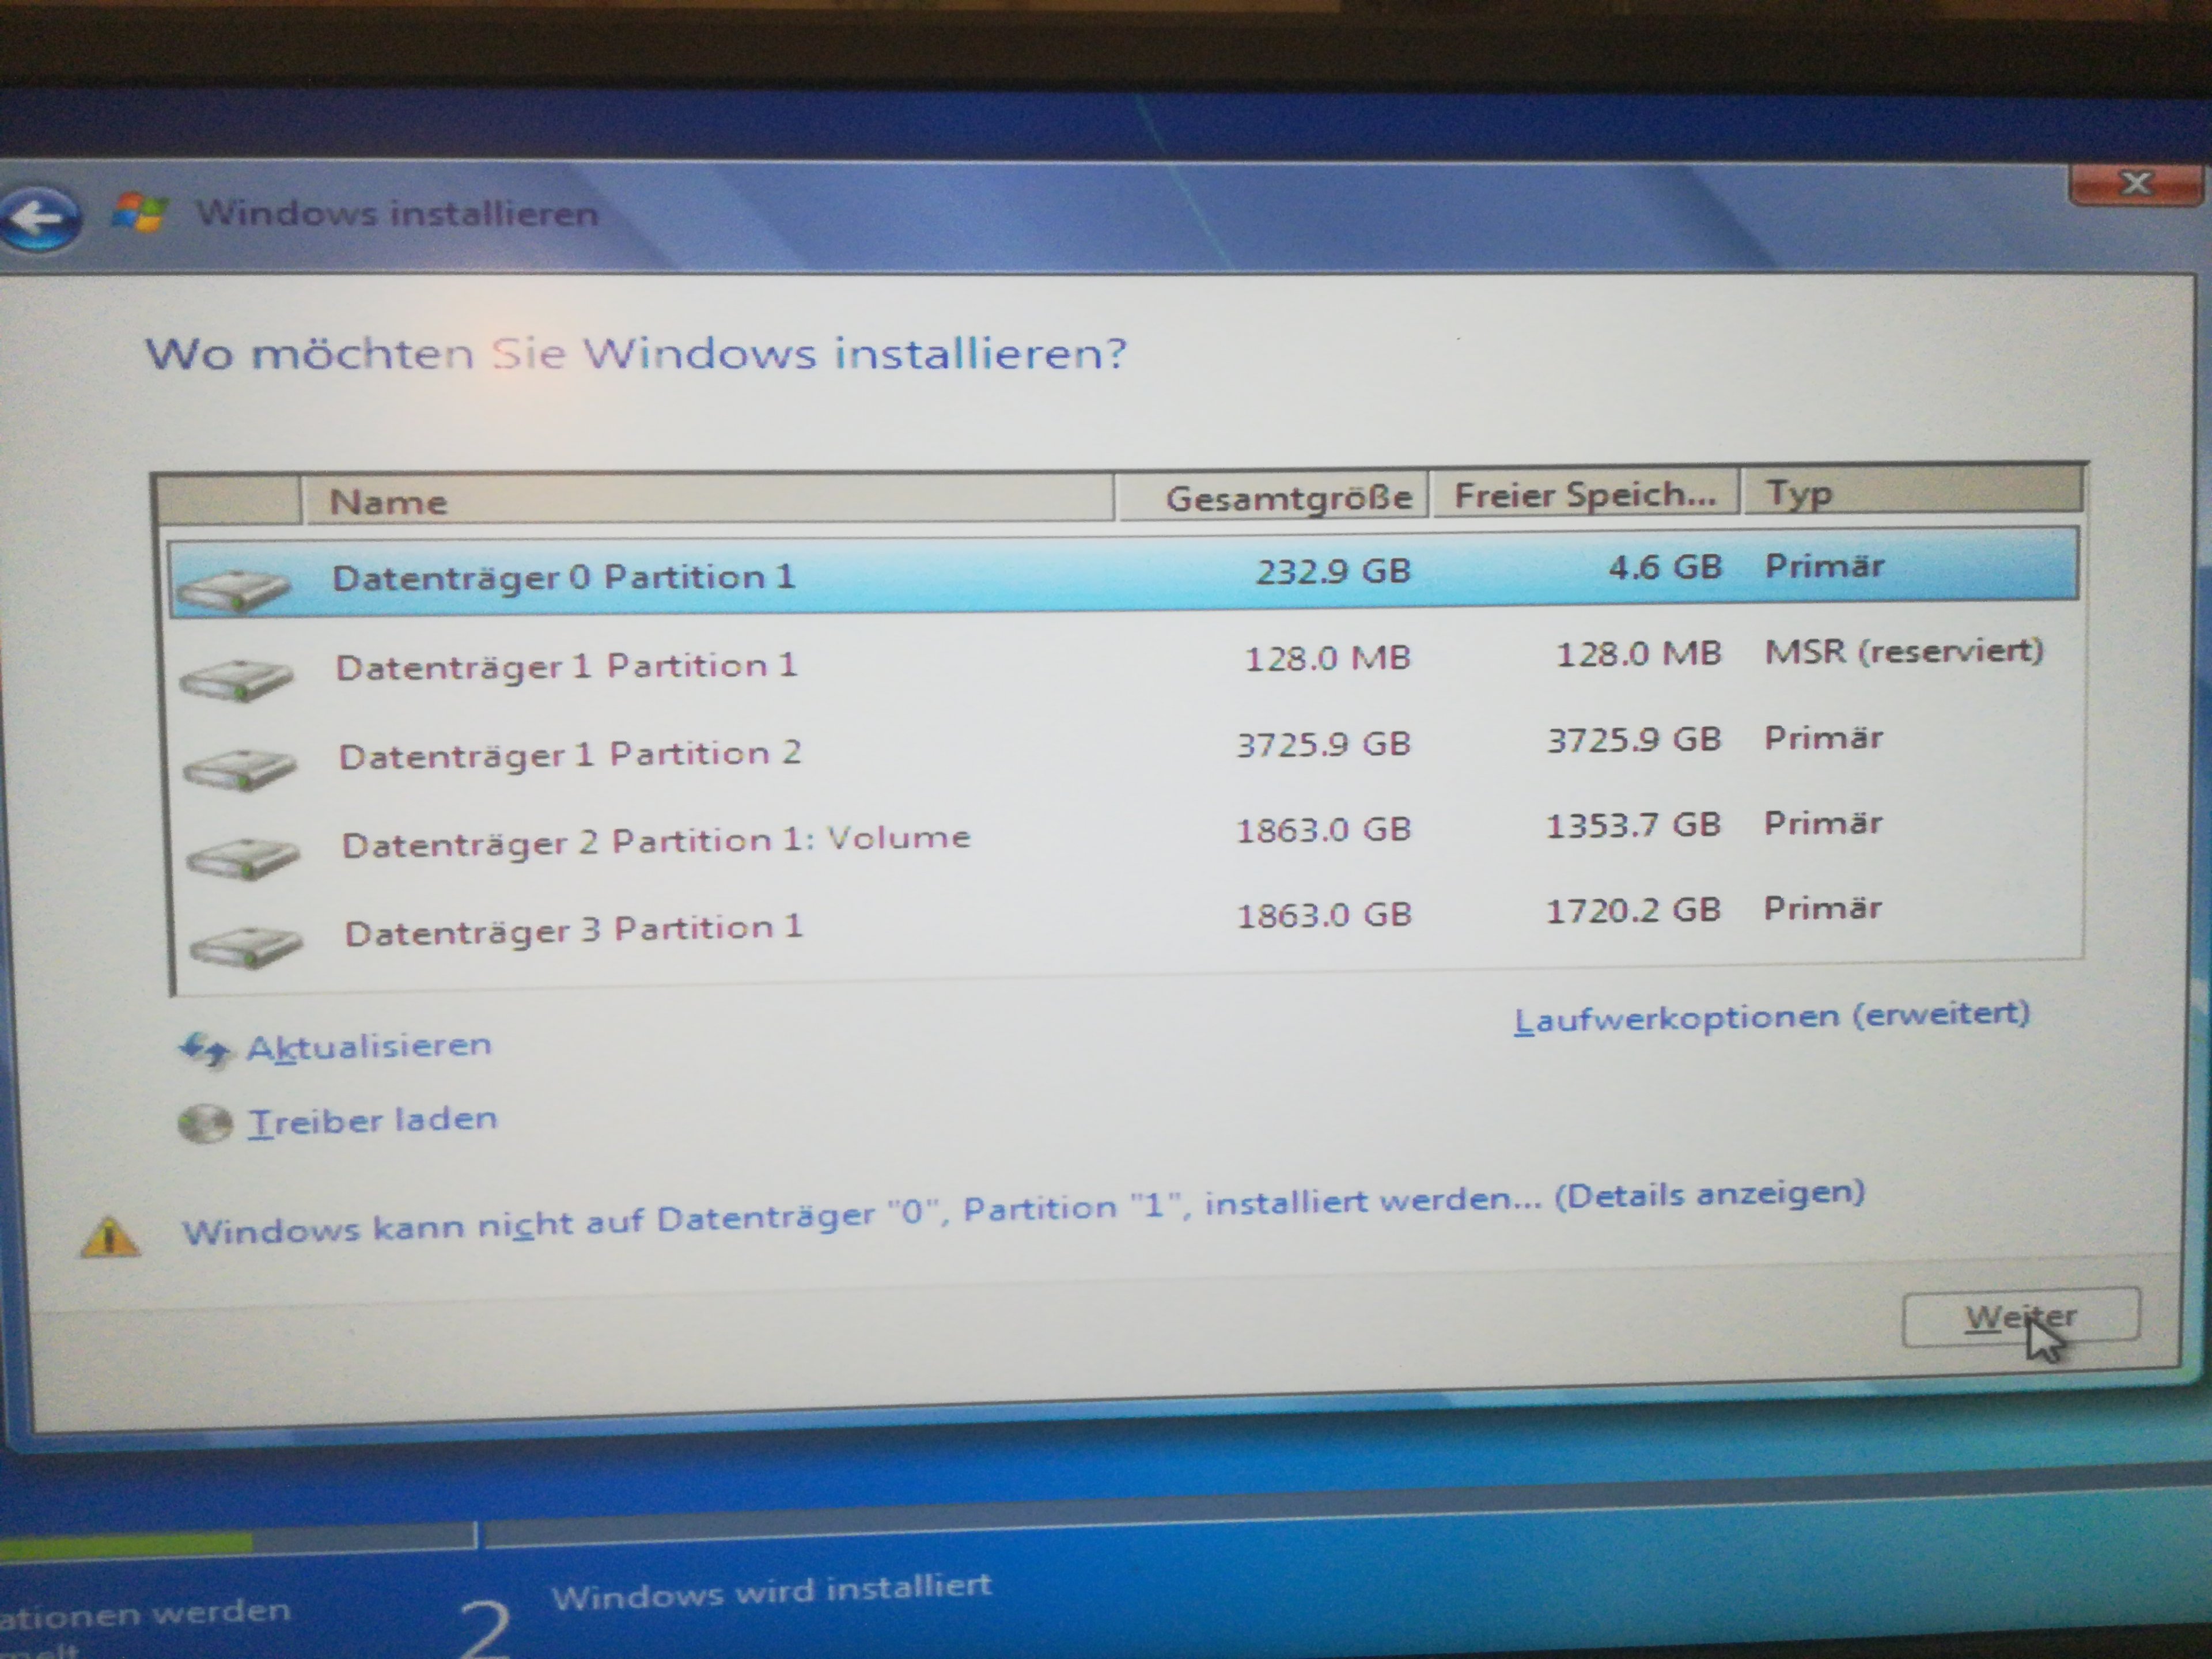The height and width of the screenshot is (1659, 2212).
Task: Click drive icon for Datenträger 1 Partition 1
Action: click(x=237, y=680)
